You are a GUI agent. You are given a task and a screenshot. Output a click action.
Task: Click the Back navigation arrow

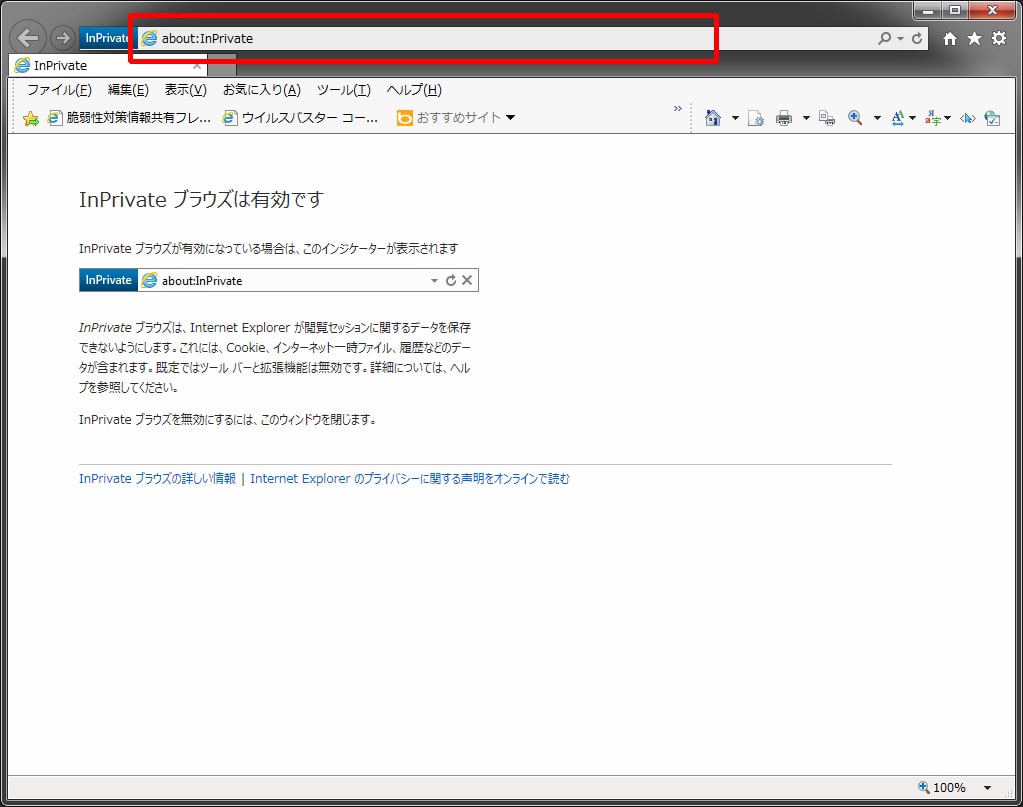pyautogui.click(x=27, y=37)
